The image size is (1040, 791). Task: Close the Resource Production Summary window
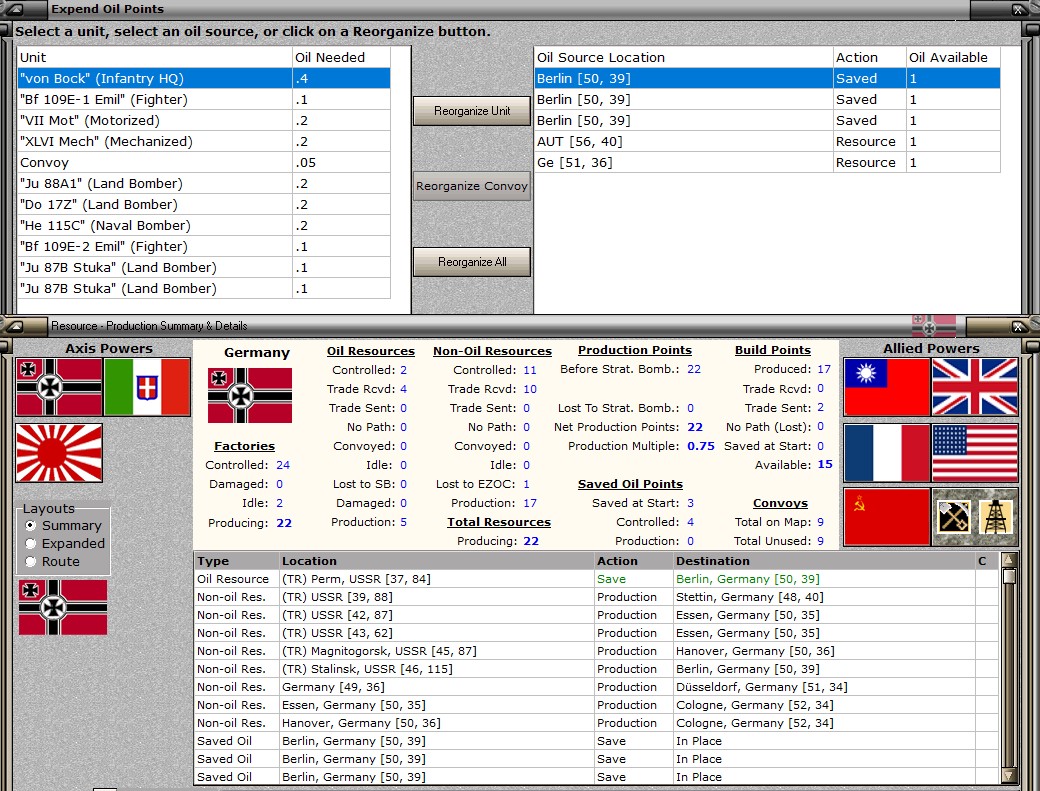point(1018,326)
